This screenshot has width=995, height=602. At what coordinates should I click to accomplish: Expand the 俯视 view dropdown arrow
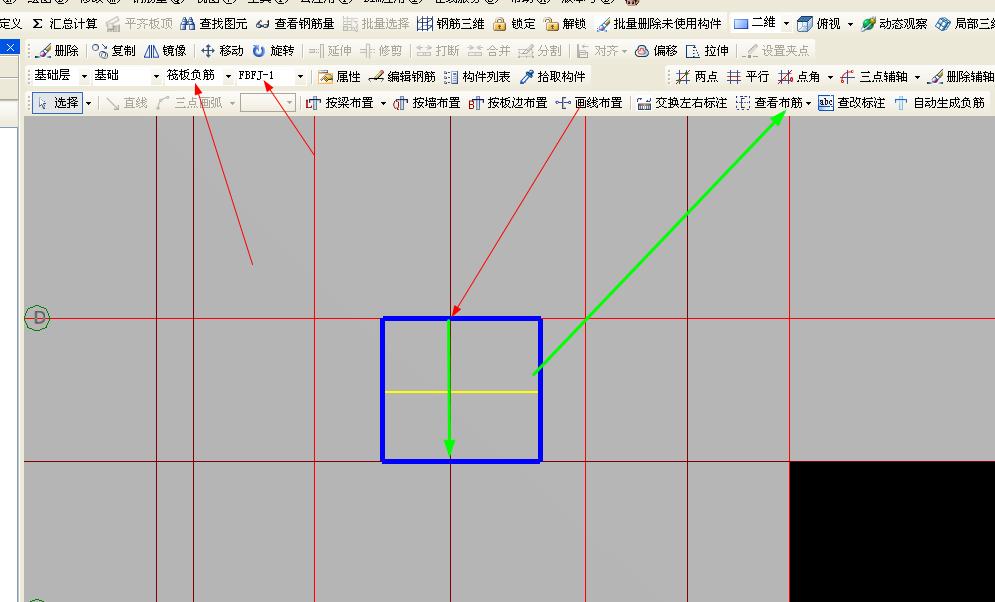point(850,24)
